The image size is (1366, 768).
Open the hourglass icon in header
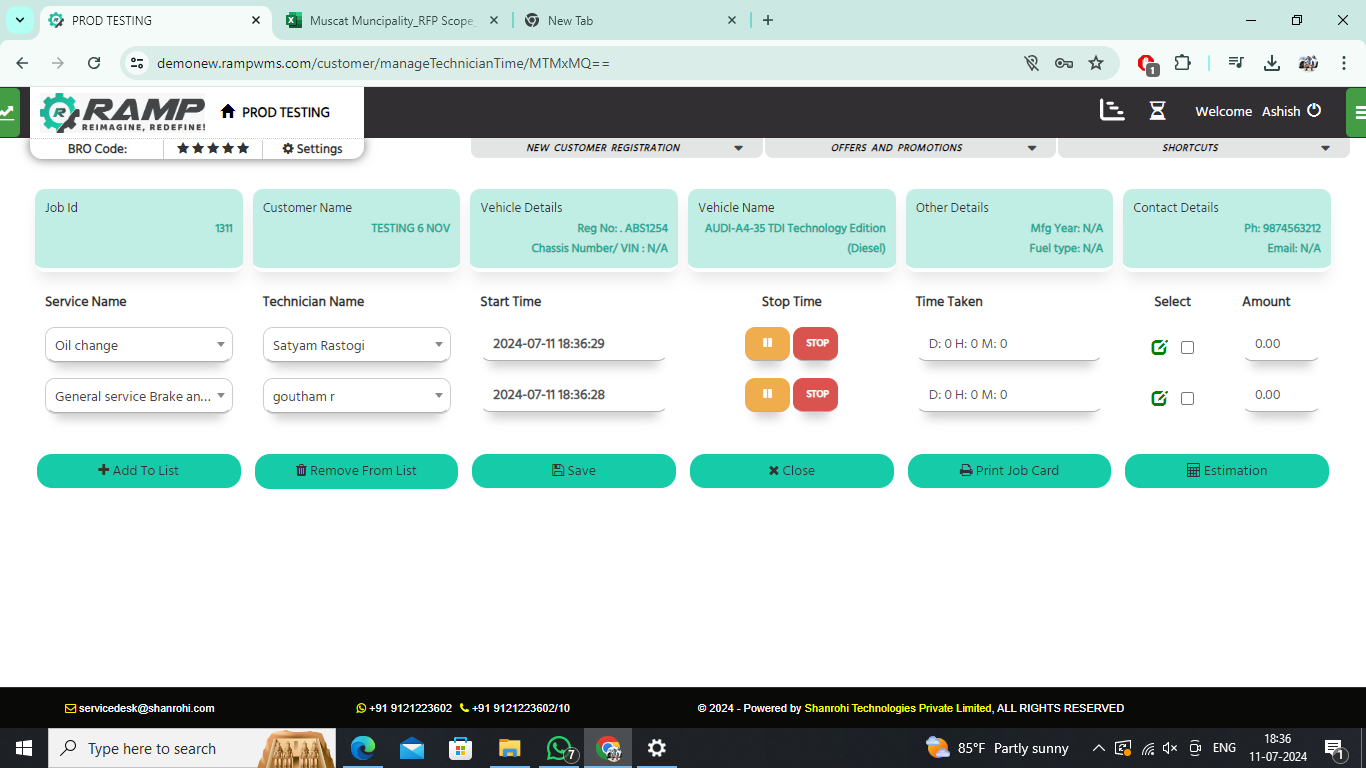[x=1157, y=111]
